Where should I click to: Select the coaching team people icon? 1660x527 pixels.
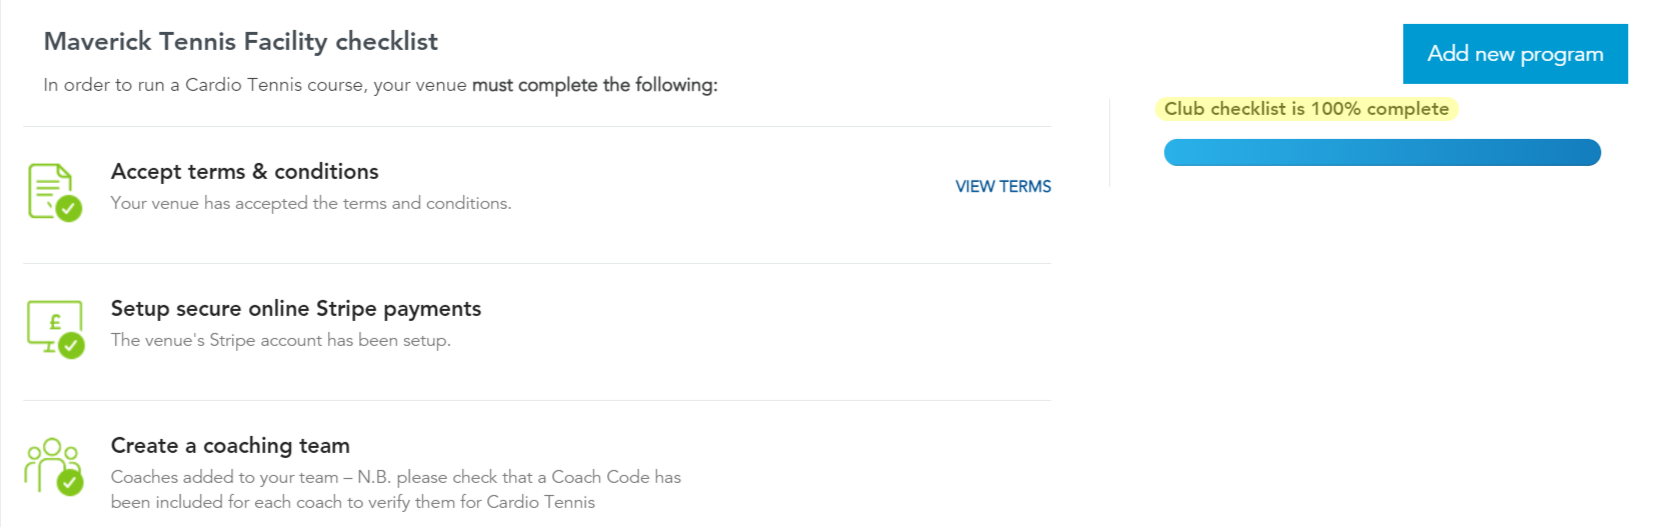[x=54, y=466]
